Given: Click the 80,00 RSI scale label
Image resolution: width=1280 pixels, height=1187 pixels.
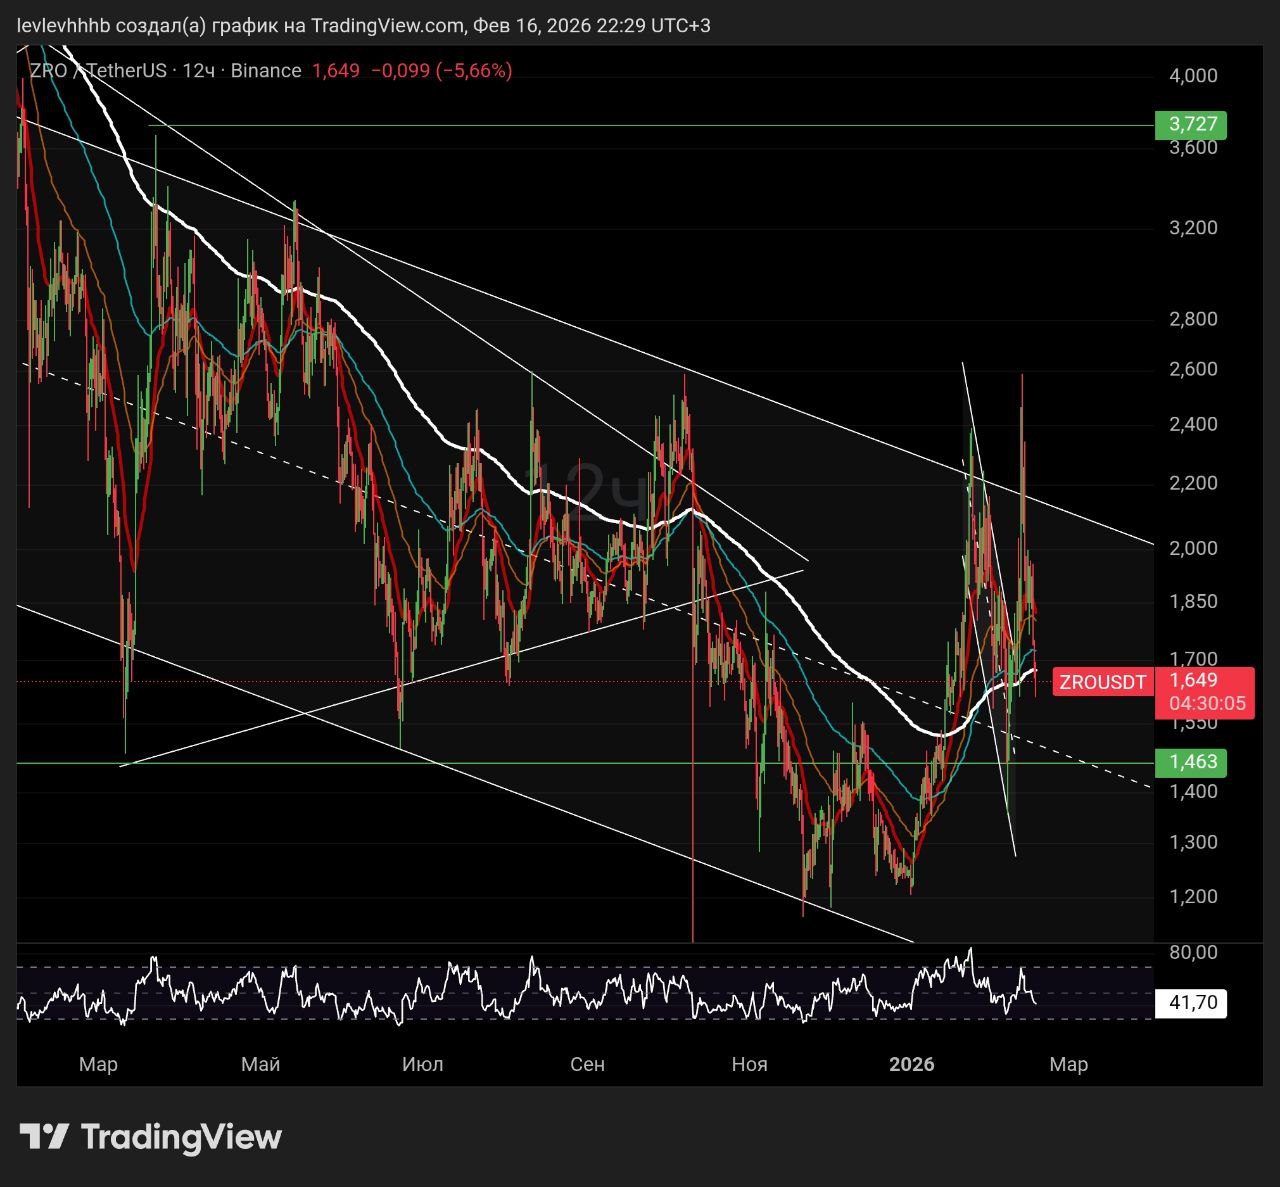Looking at the screenshot, I should point(1193,953).
